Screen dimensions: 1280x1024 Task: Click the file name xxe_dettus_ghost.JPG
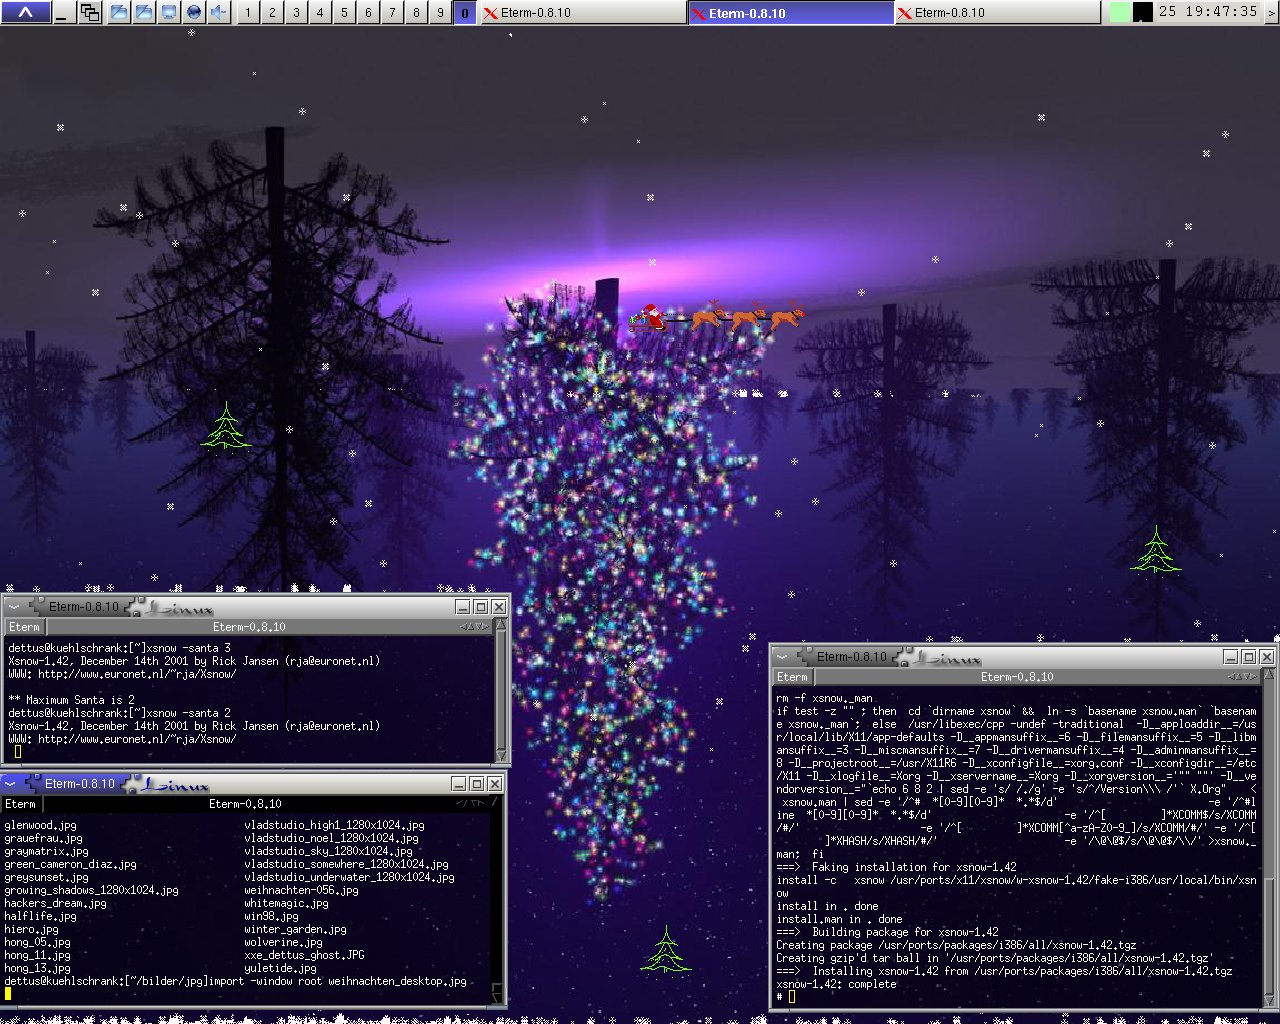[304, 955]
